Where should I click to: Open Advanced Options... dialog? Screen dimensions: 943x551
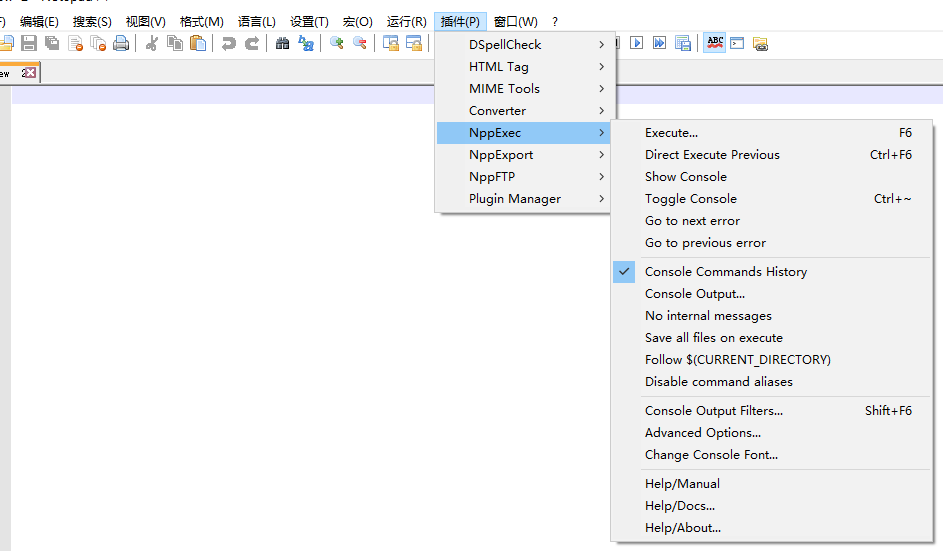point(772,432)
